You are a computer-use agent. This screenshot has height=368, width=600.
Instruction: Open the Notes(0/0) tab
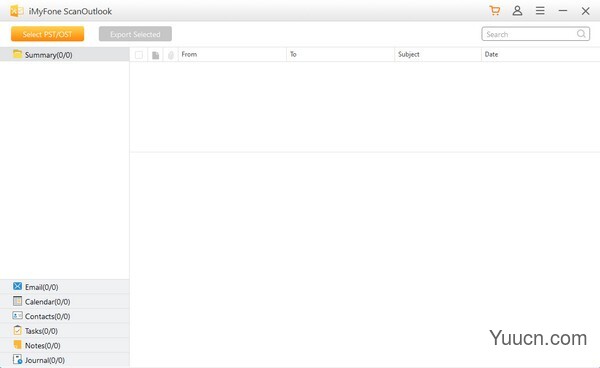(65, 345)
